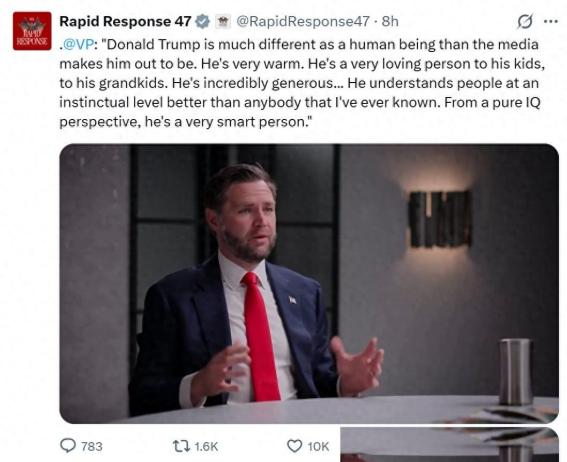
Task: Open the Rapid Response red profile avatar
Action: (32, 31)
